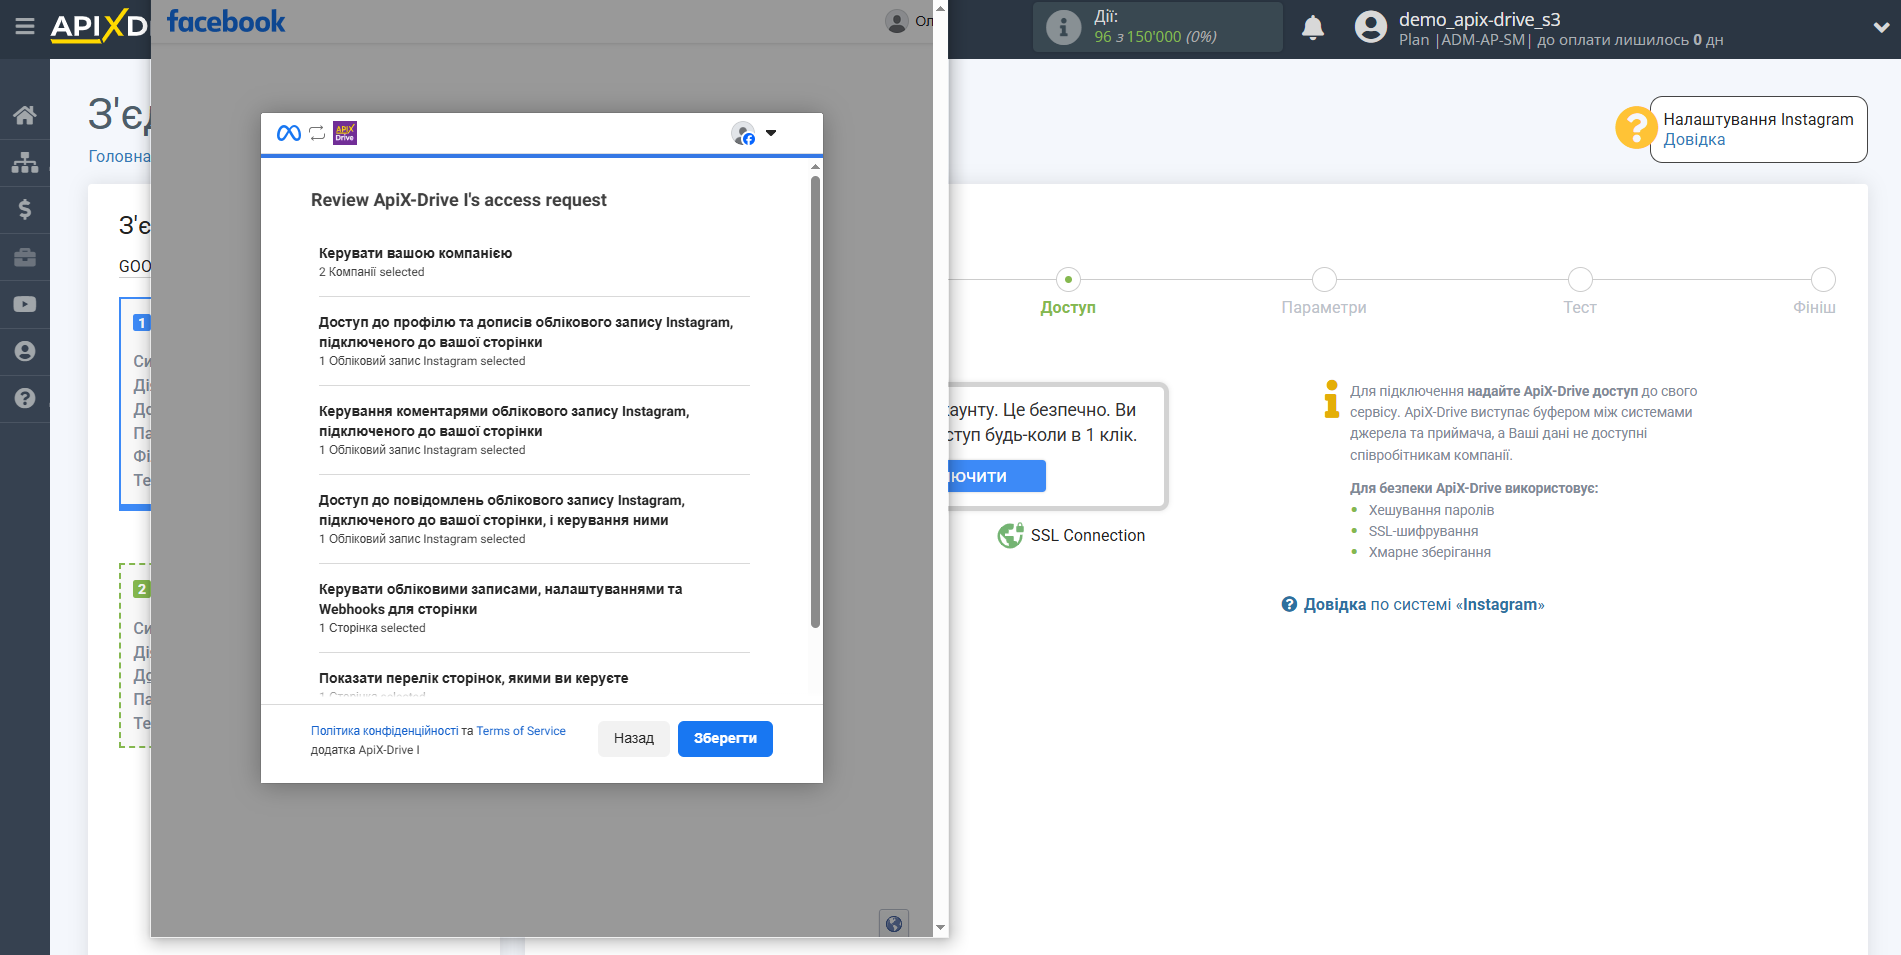Click the actions info icon
This screenshot has height=955, width=1901.
[1063, 27]
